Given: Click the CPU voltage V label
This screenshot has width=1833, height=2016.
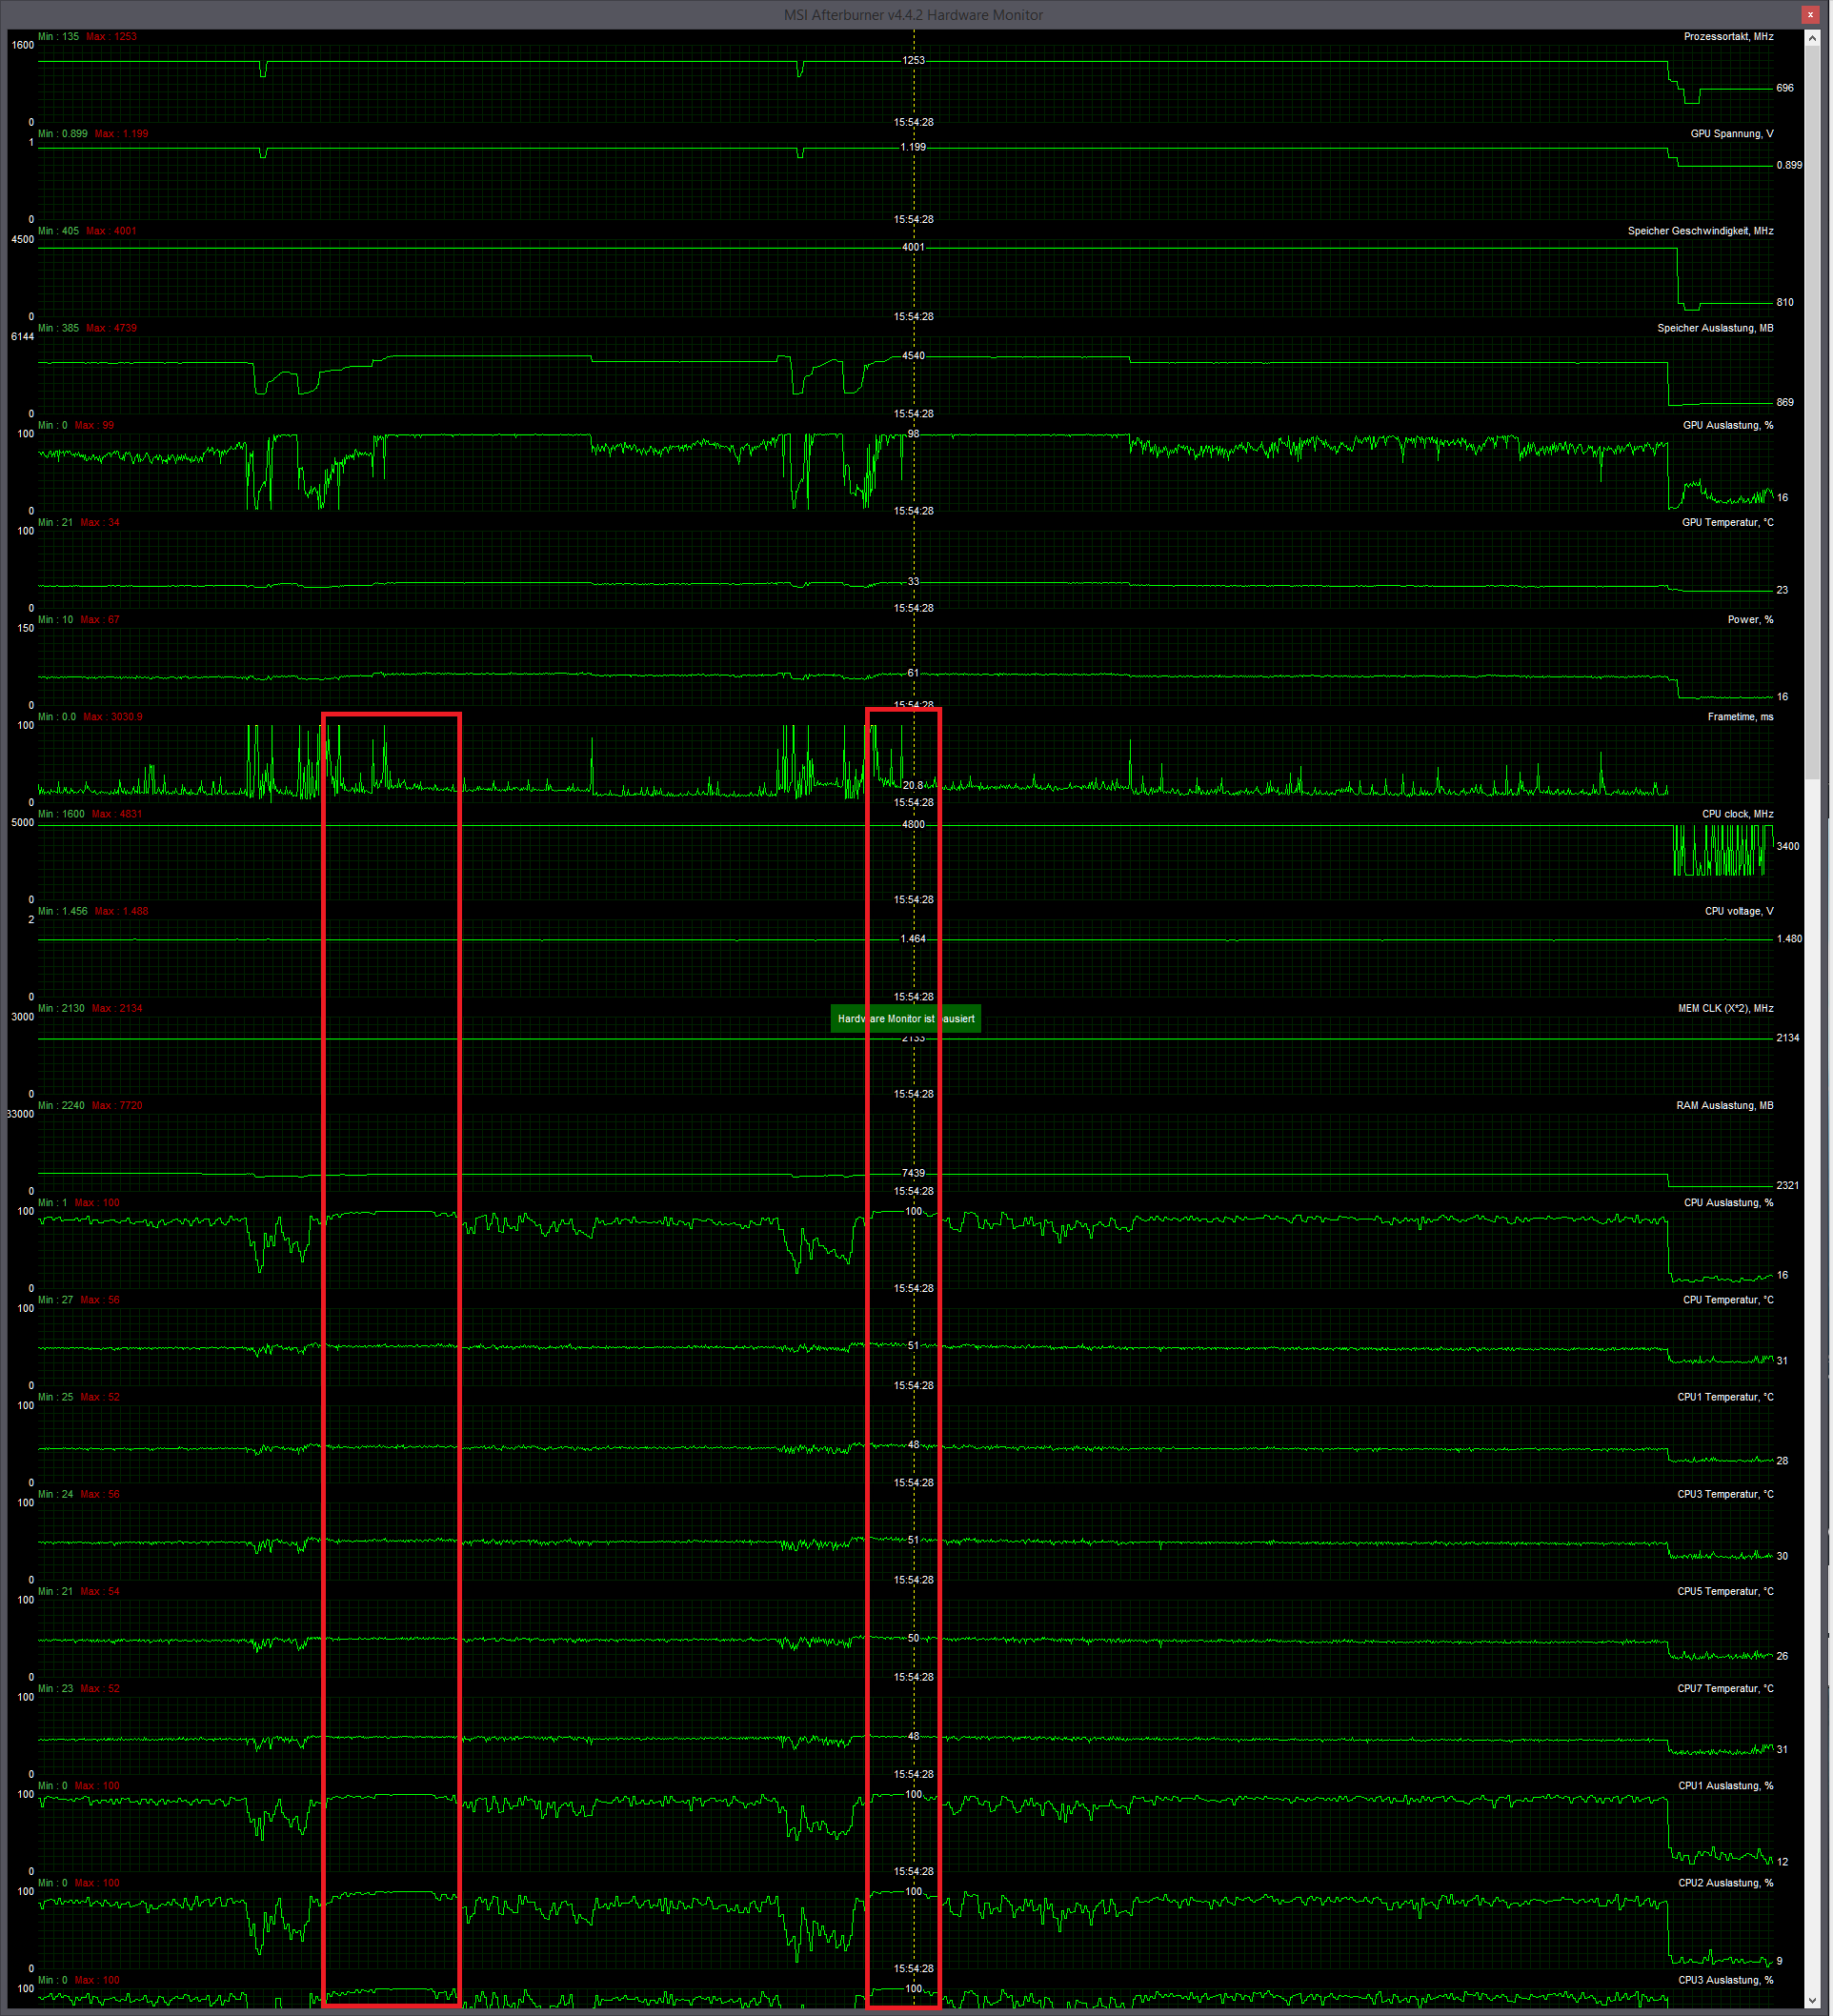Looking at the screenshot, I should [1738, 911].
